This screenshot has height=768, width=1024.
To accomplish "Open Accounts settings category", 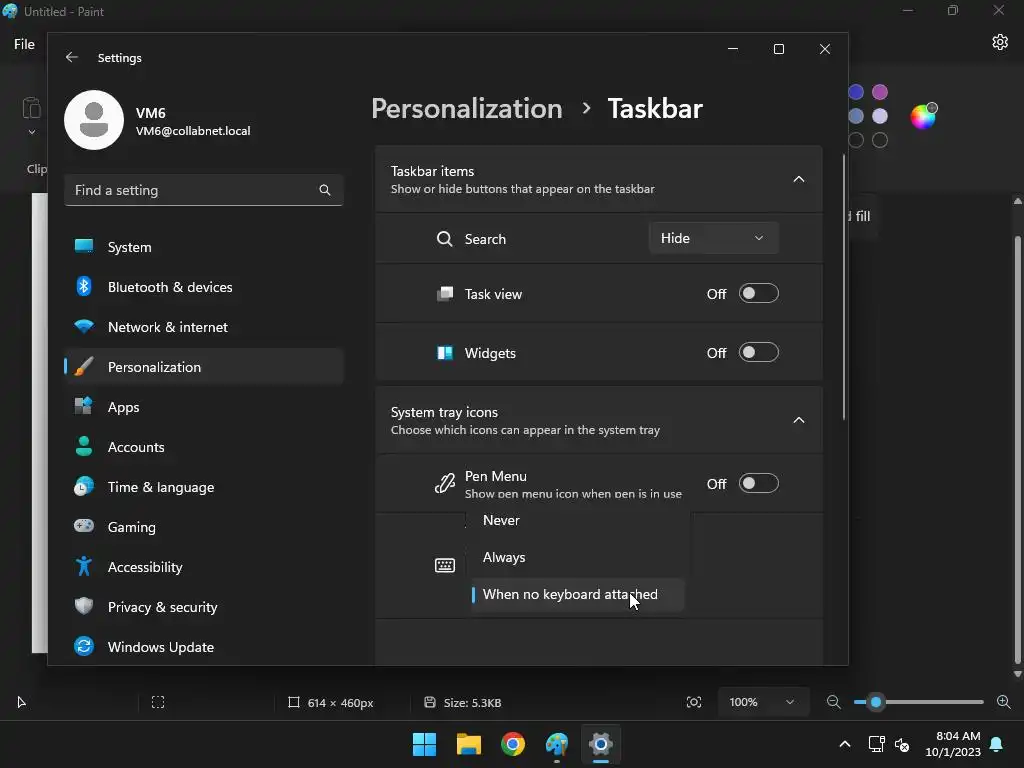I will [x=204, y=447].
